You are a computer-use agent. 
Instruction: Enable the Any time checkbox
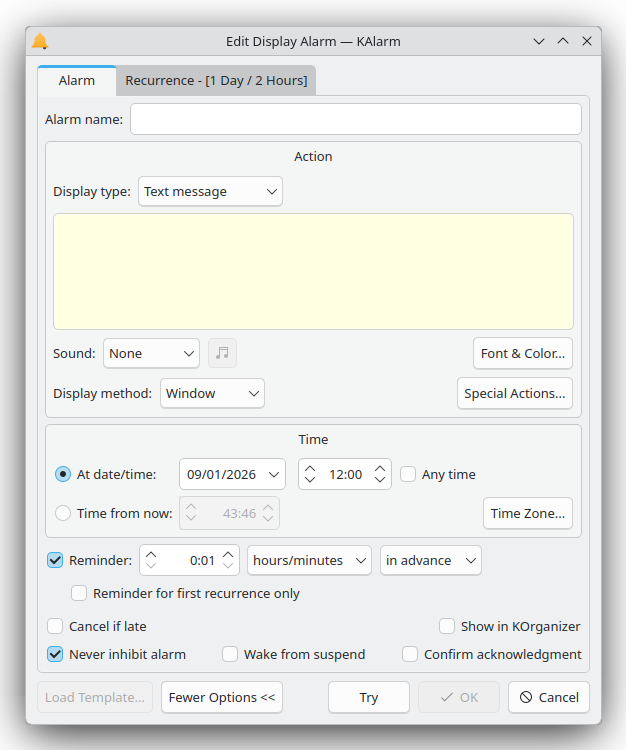pos(408,474)
